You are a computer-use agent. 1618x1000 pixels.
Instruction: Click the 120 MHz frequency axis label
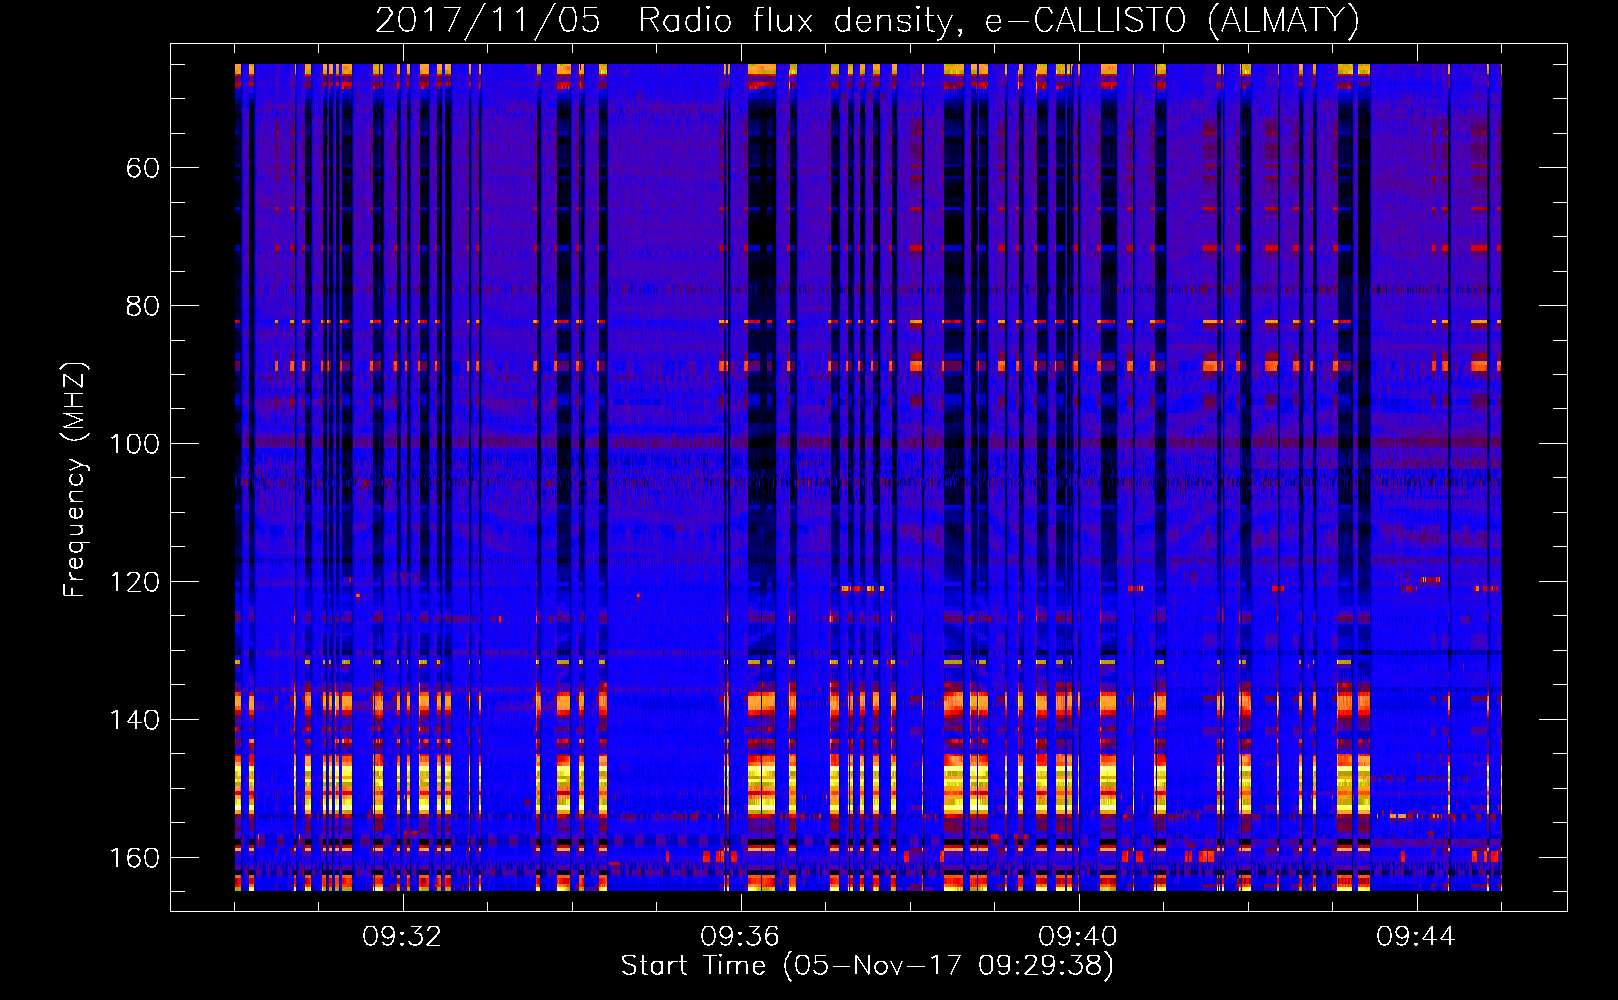[x=134, y=582]
